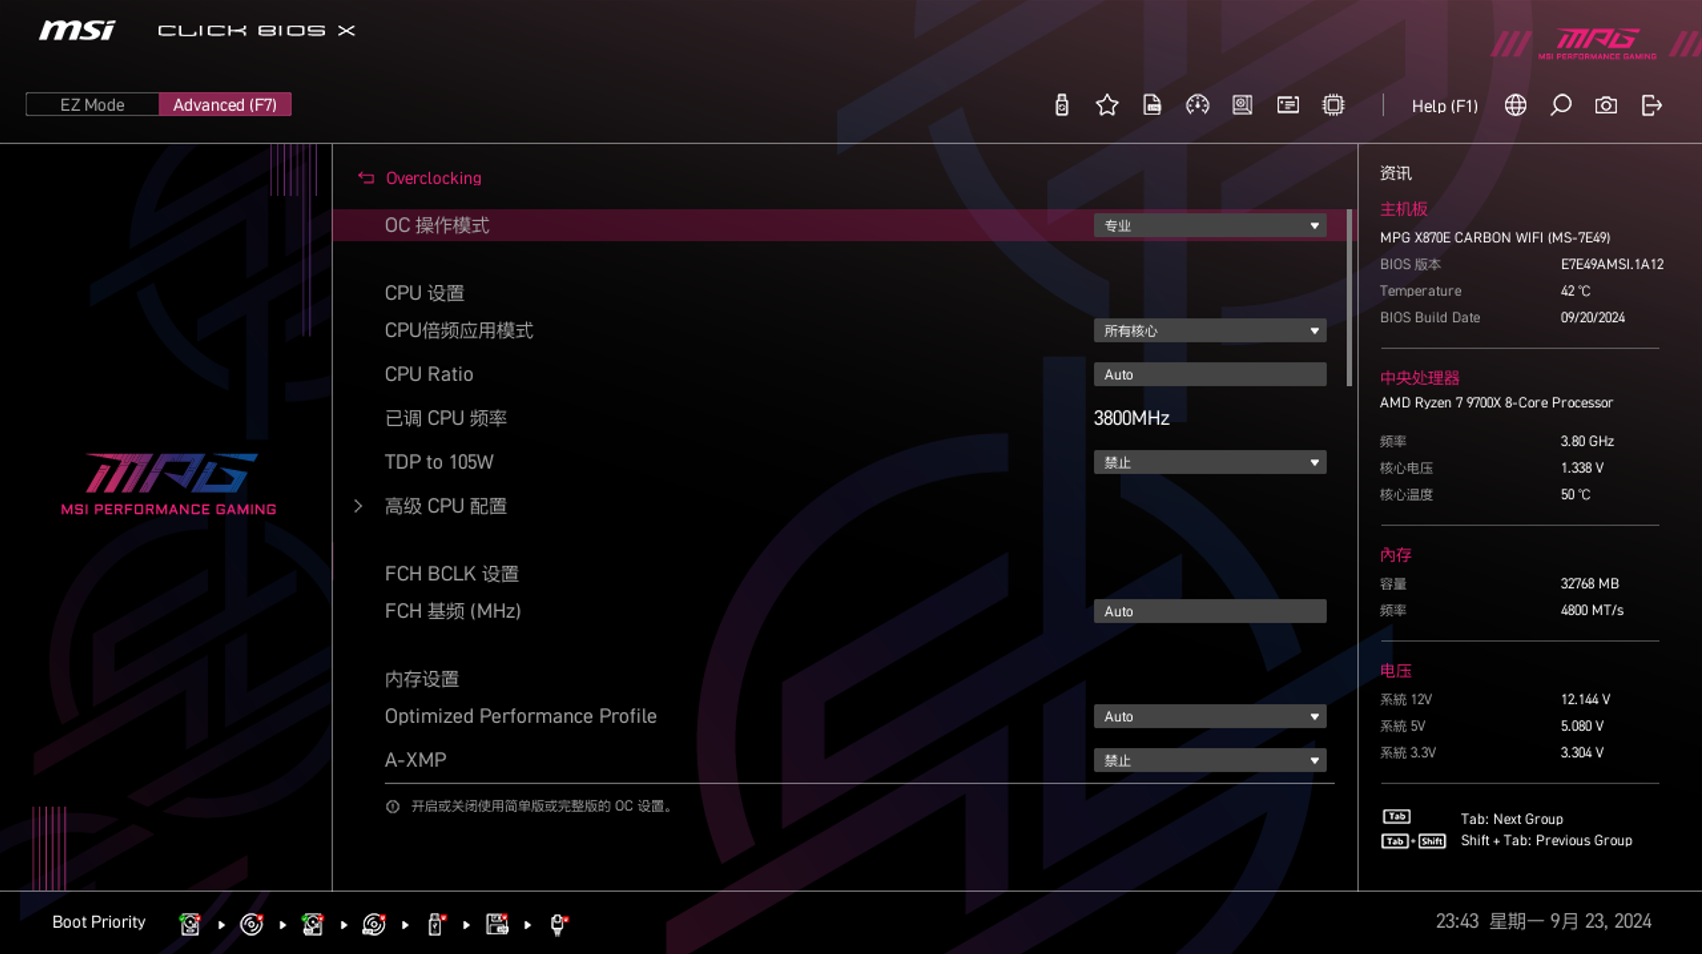This screenshot has height=954, width=1702.
Task: Open the CPU倍频应用模式 dropdown
Action: click(1210, 331)
